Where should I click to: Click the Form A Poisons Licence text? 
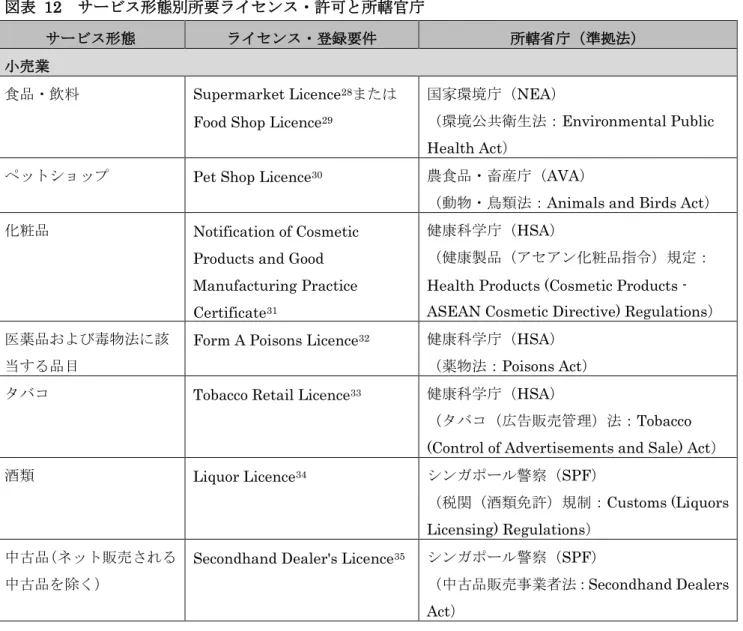coord(276,340)
